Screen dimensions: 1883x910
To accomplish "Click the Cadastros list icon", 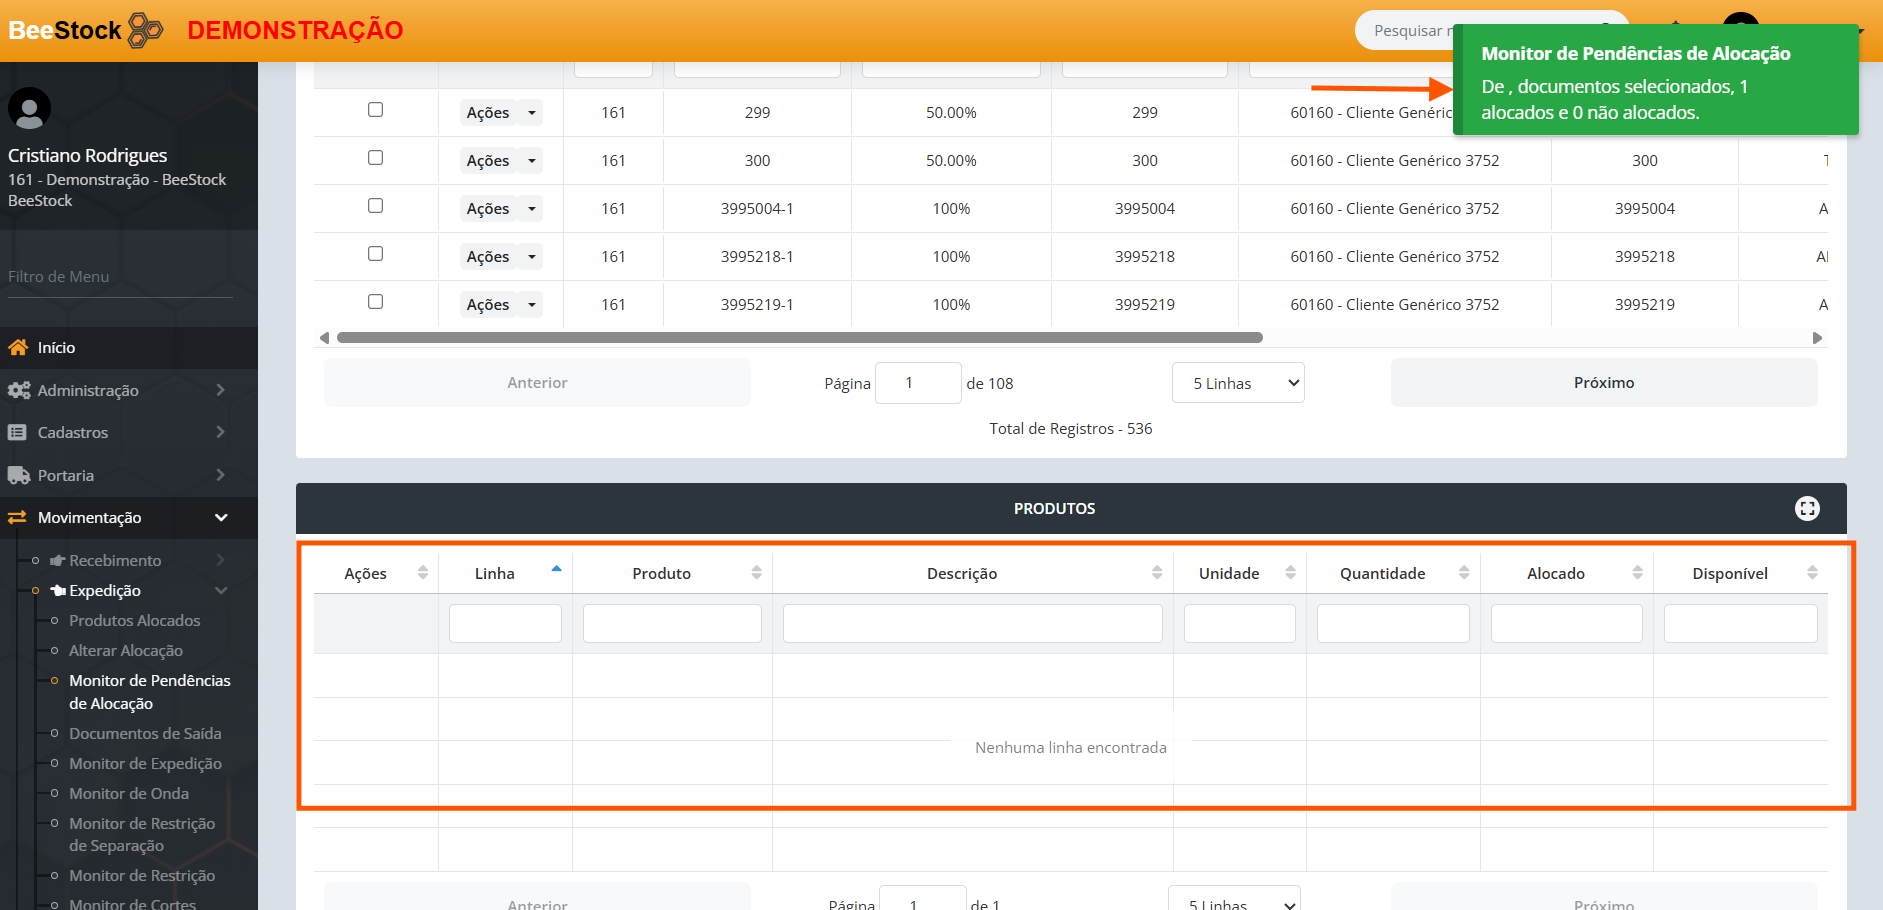I will point(18,432).
